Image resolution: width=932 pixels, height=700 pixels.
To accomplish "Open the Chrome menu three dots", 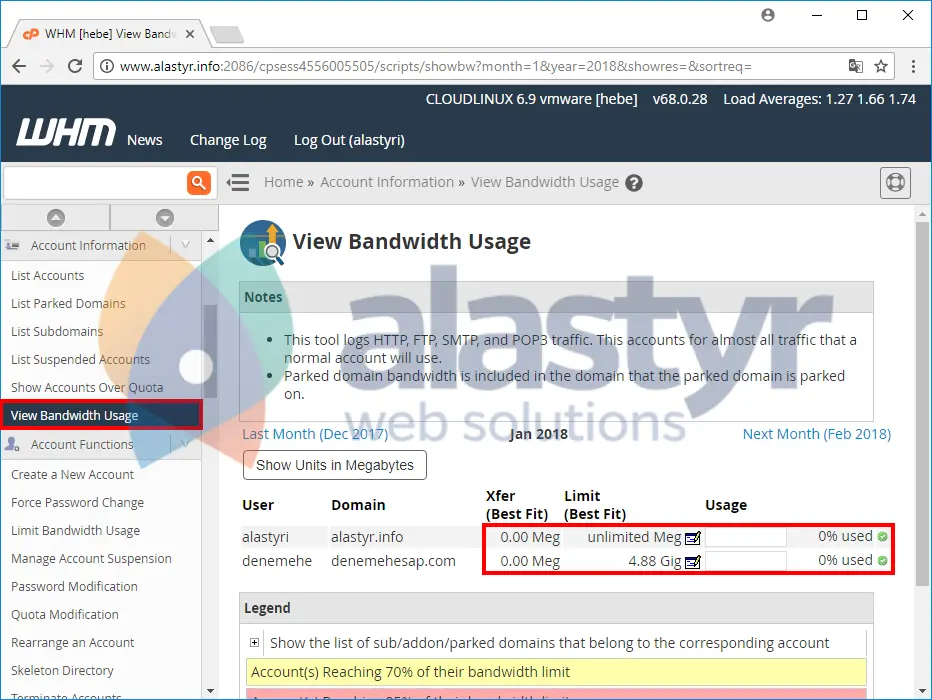I will pos(913,66).
